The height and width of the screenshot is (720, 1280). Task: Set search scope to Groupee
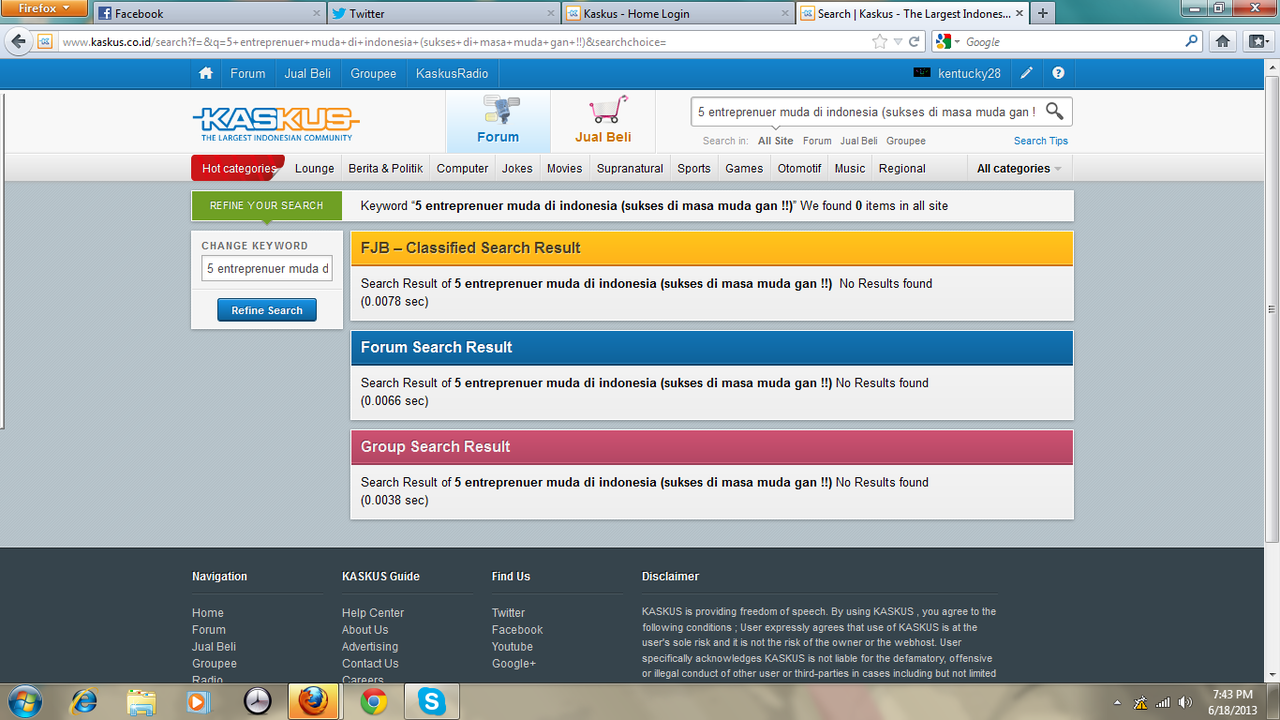pos(906,141)
